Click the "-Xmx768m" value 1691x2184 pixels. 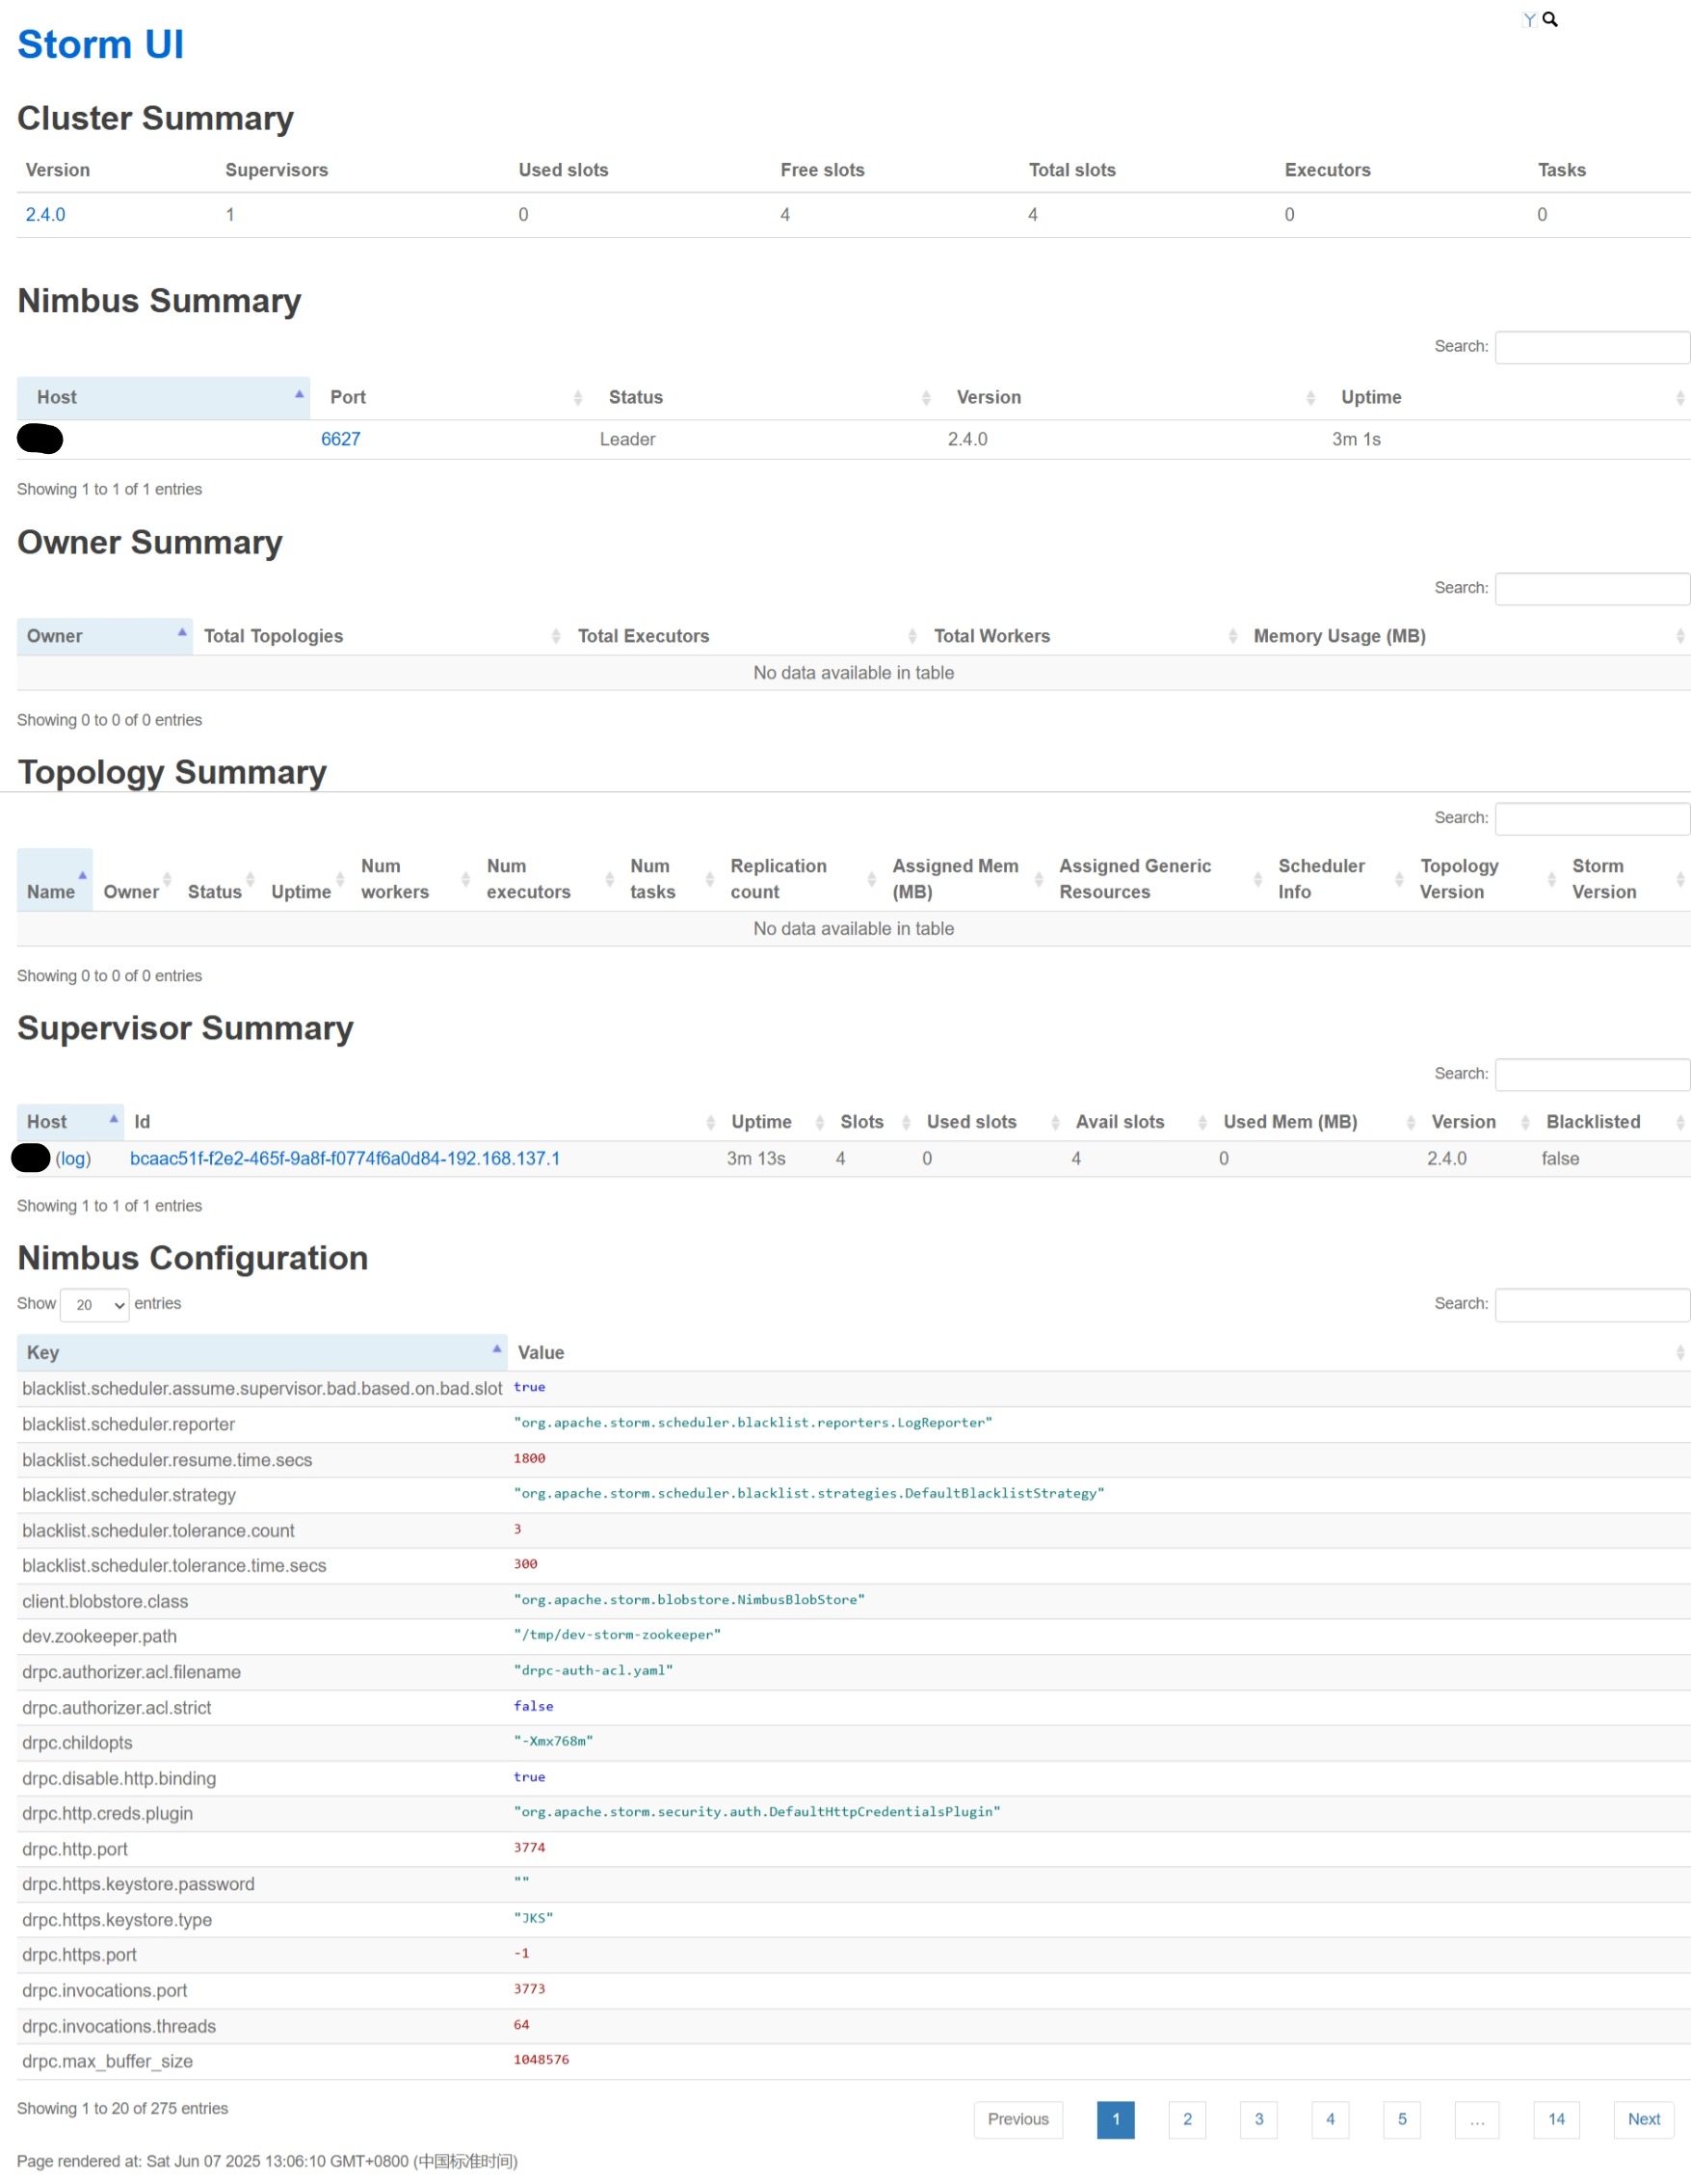tap(553, 1742)
